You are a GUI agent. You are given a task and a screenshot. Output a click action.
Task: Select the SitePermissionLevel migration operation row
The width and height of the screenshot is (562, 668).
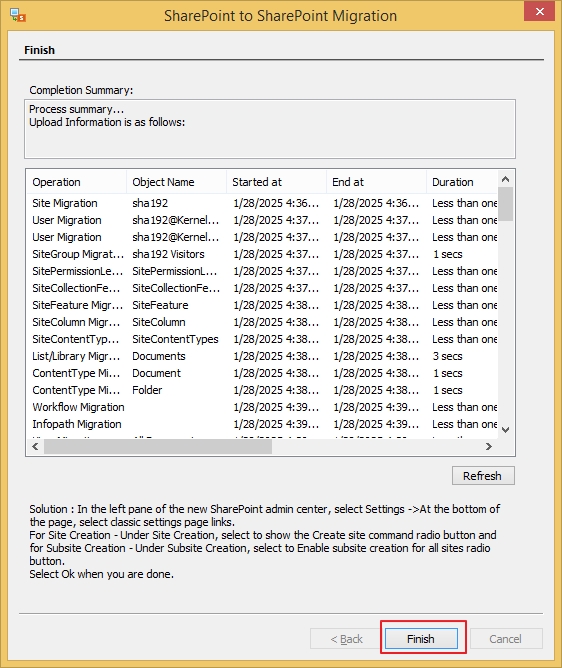click(x=262, y=271)
